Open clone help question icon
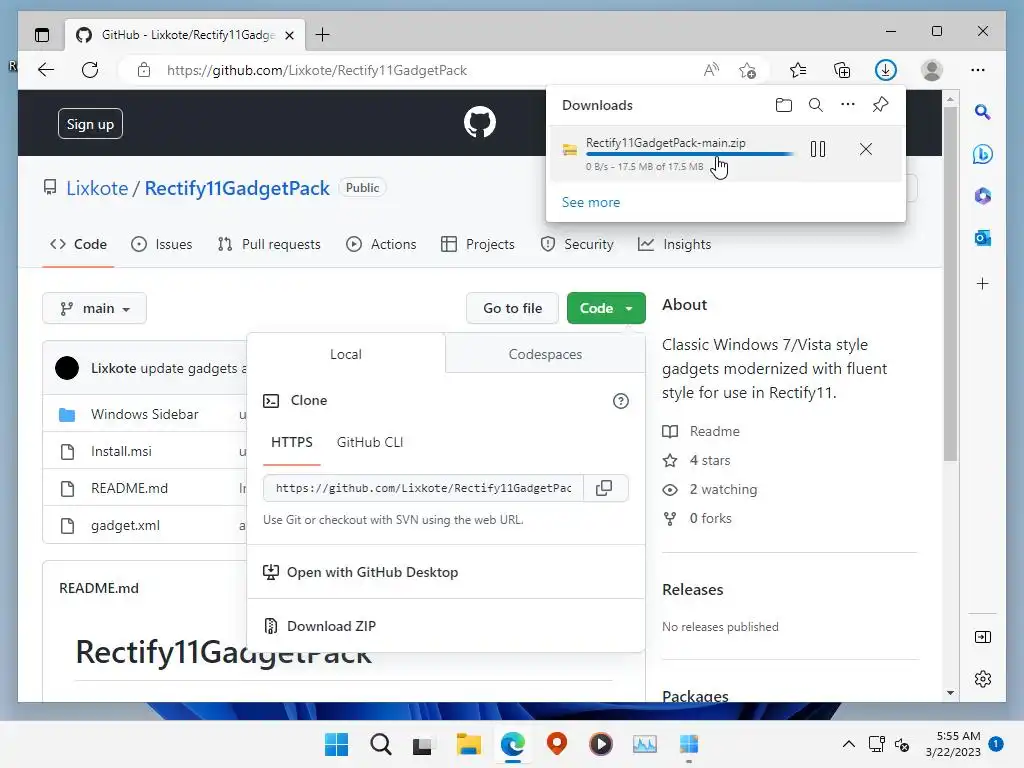The image size is (1024, 768). (x=620, y=401)
